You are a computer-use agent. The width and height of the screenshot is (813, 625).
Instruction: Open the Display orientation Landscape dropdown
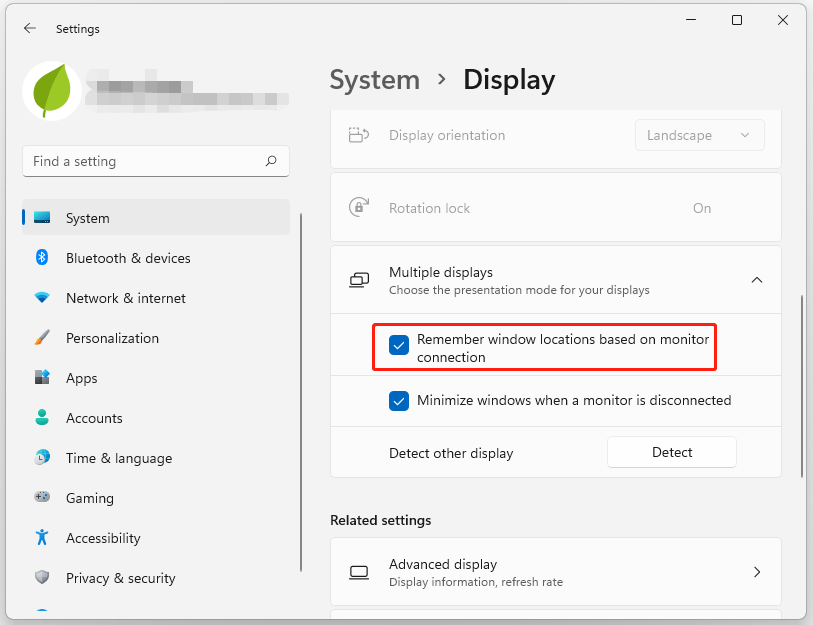[699, 135]
